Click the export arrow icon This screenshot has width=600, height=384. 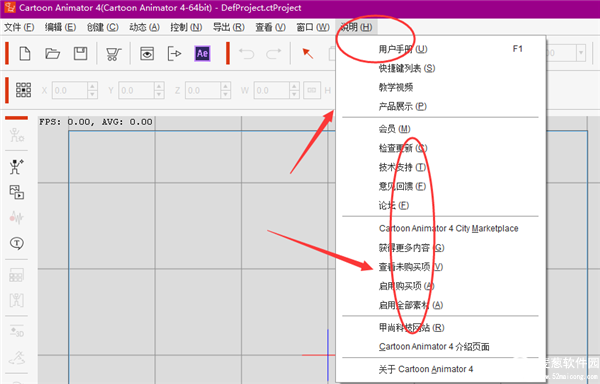[174, 54]
